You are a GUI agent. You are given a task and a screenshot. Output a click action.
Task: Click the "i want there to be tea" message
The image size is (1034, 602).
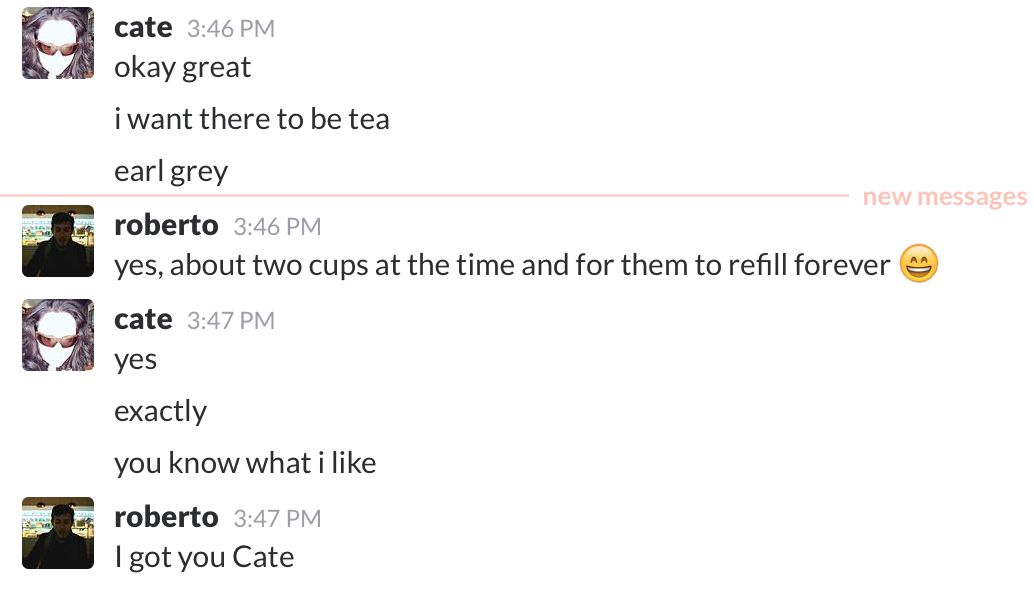252,120
